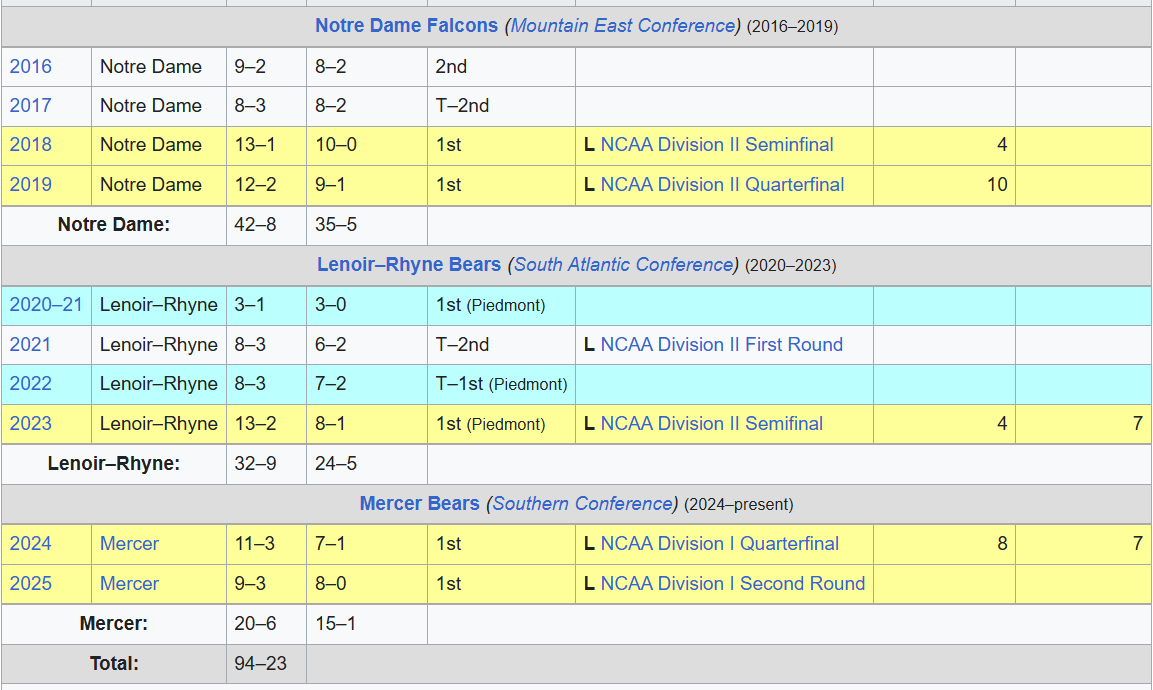
Task: Open the Lenoir–Rhyne Bears link
Action: (x=409, y=265)
